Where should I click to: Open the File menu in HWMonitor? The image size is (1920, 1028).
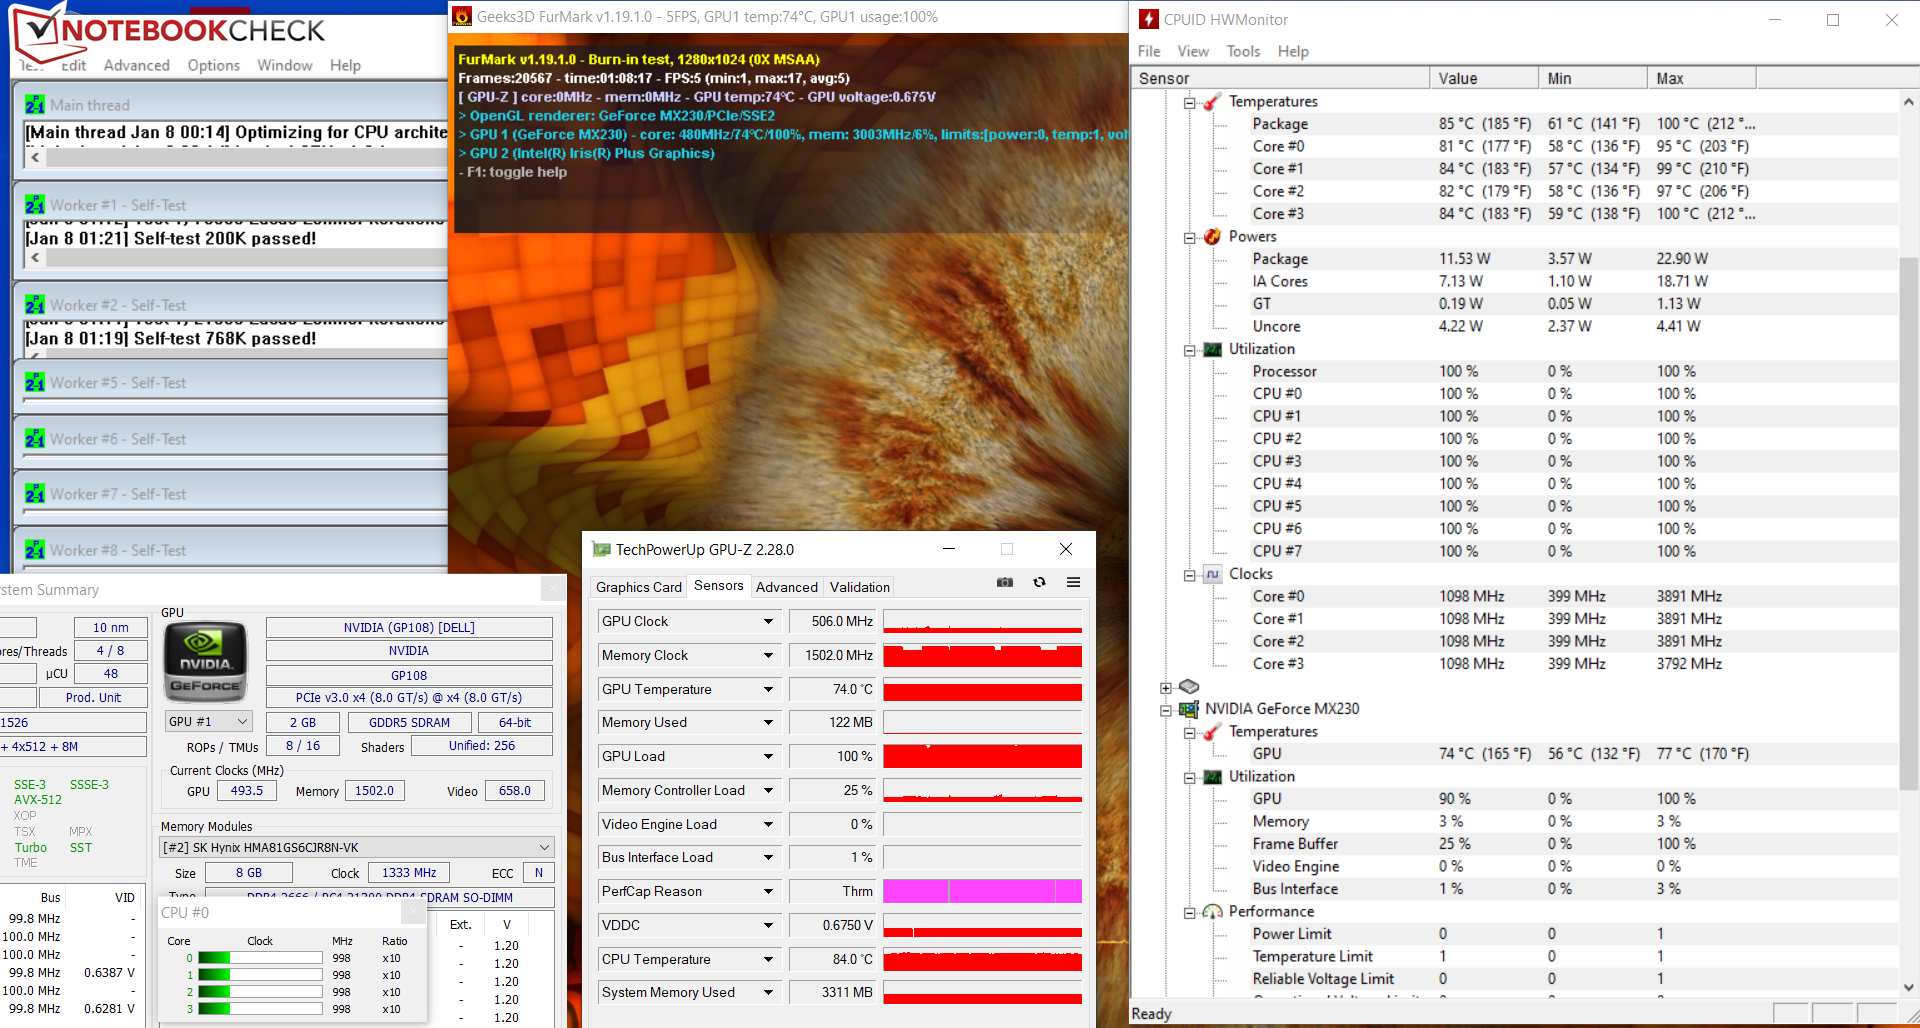1149,51
